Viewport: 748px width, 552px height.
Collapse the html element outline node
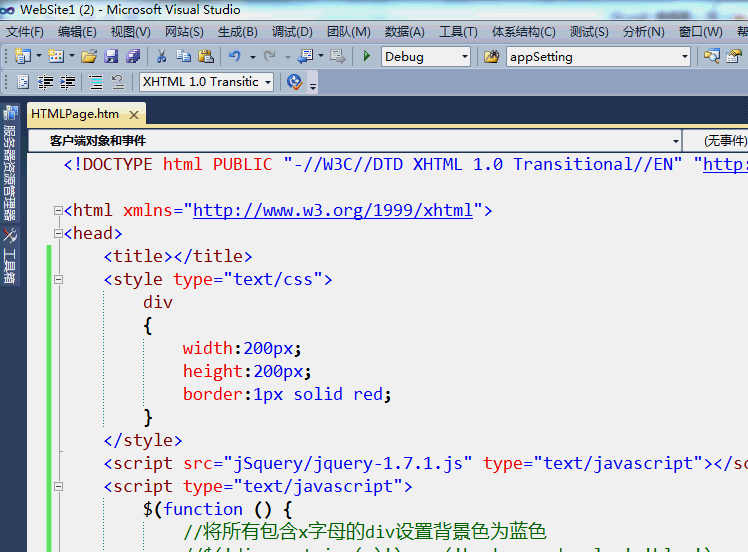[57, 210]
